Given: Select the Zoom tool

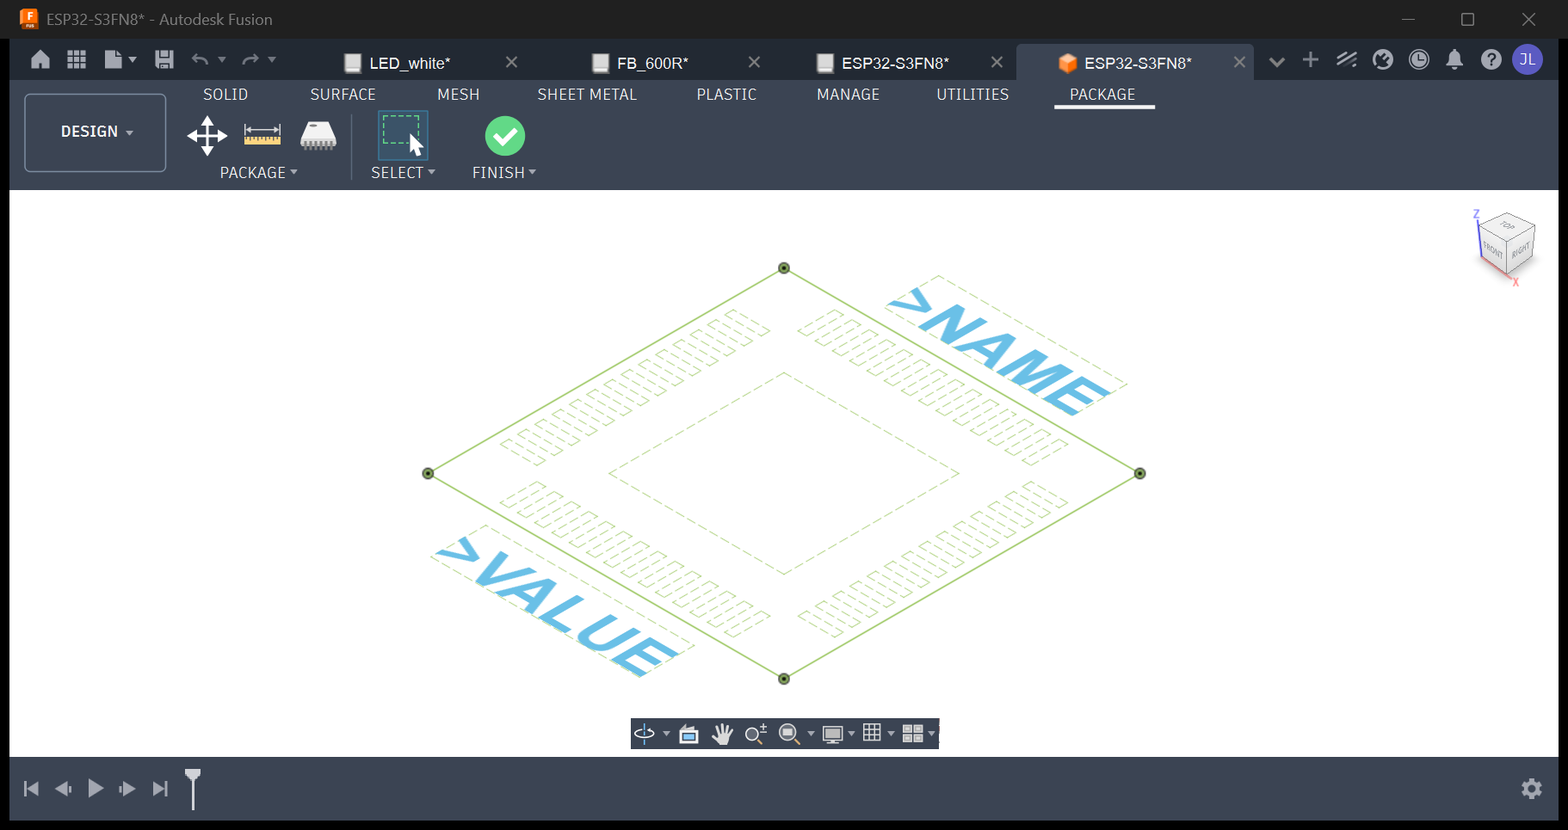Looking at the screenshot, I should [x=756, y=734].
